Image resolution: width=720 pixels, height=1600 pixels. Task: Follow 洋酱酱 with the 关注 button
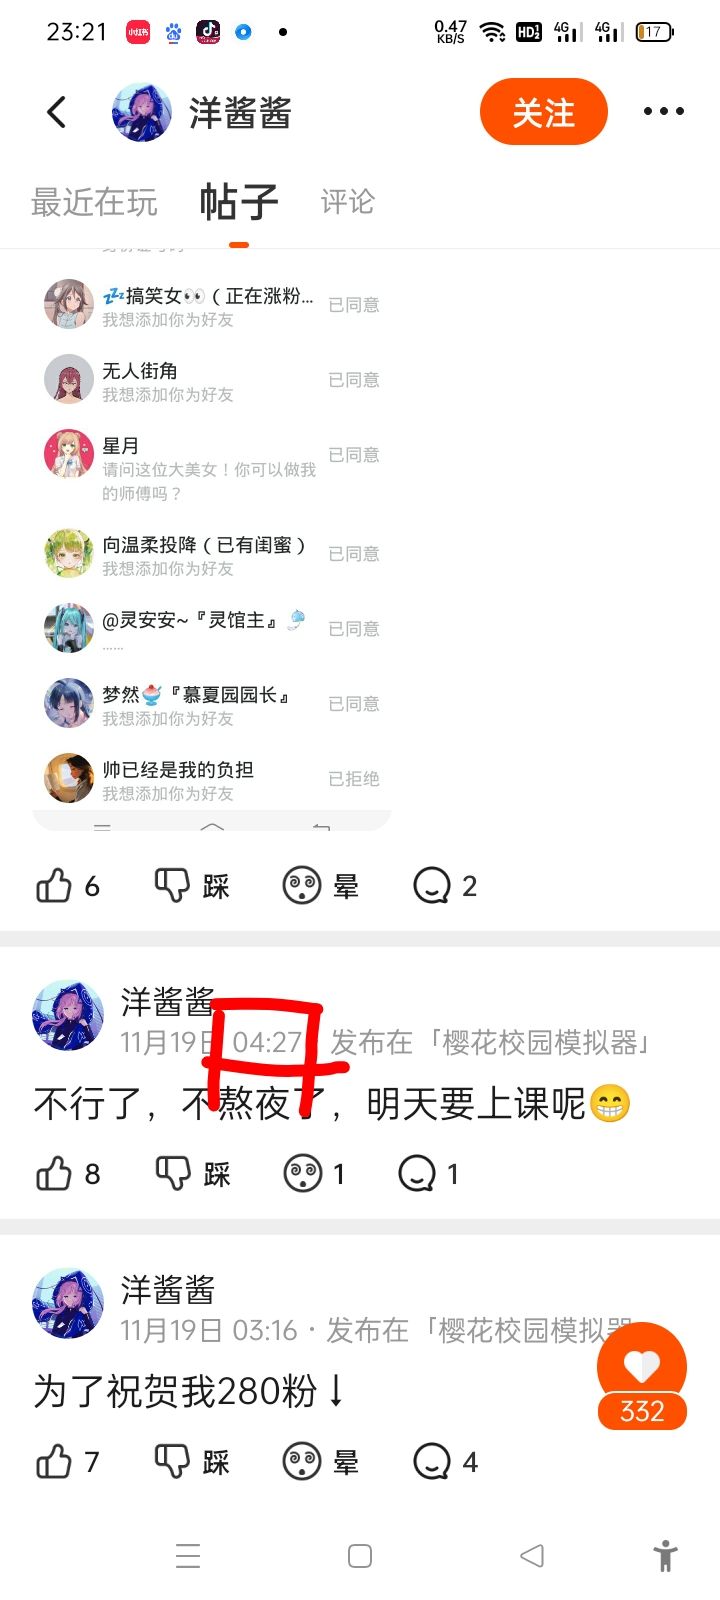point(544,112)
